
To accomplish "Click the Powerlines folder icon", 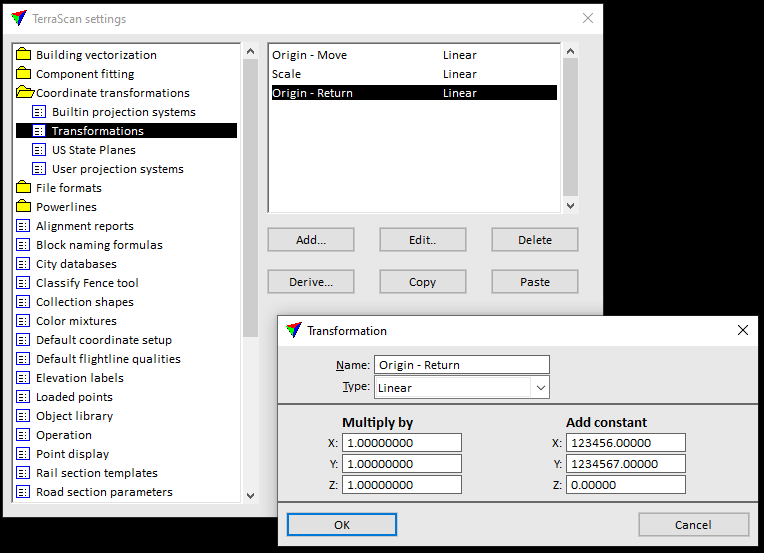I will tap(24, 207).
